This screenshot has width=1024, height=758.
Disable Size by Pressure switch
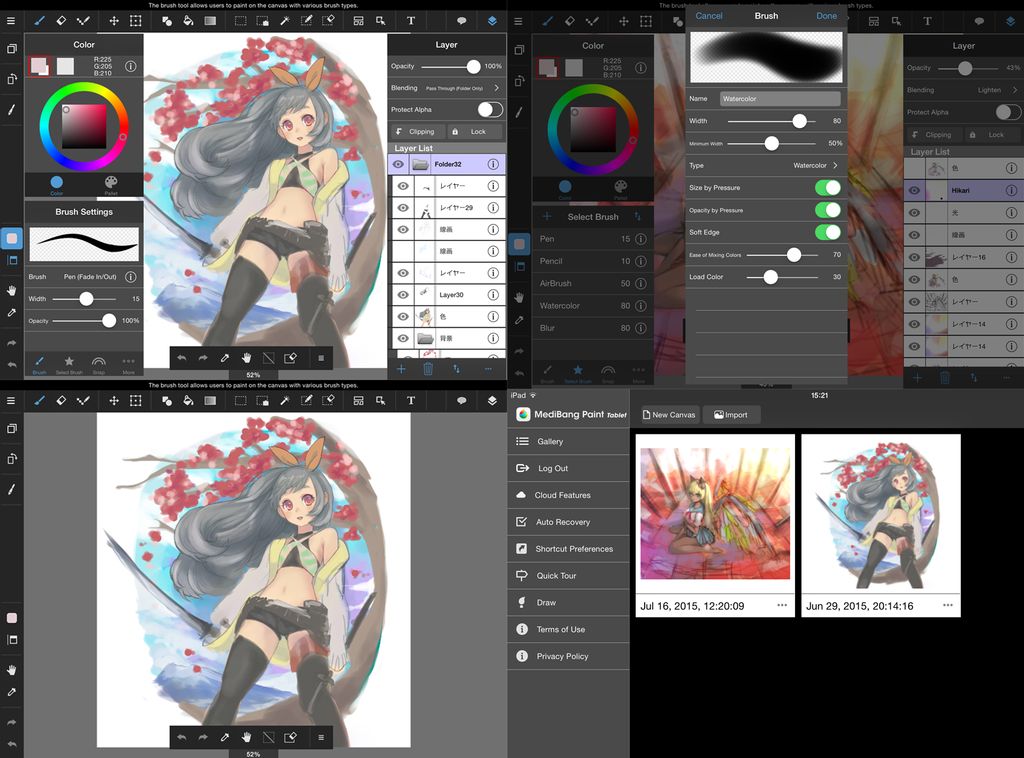tap(828, 188)
